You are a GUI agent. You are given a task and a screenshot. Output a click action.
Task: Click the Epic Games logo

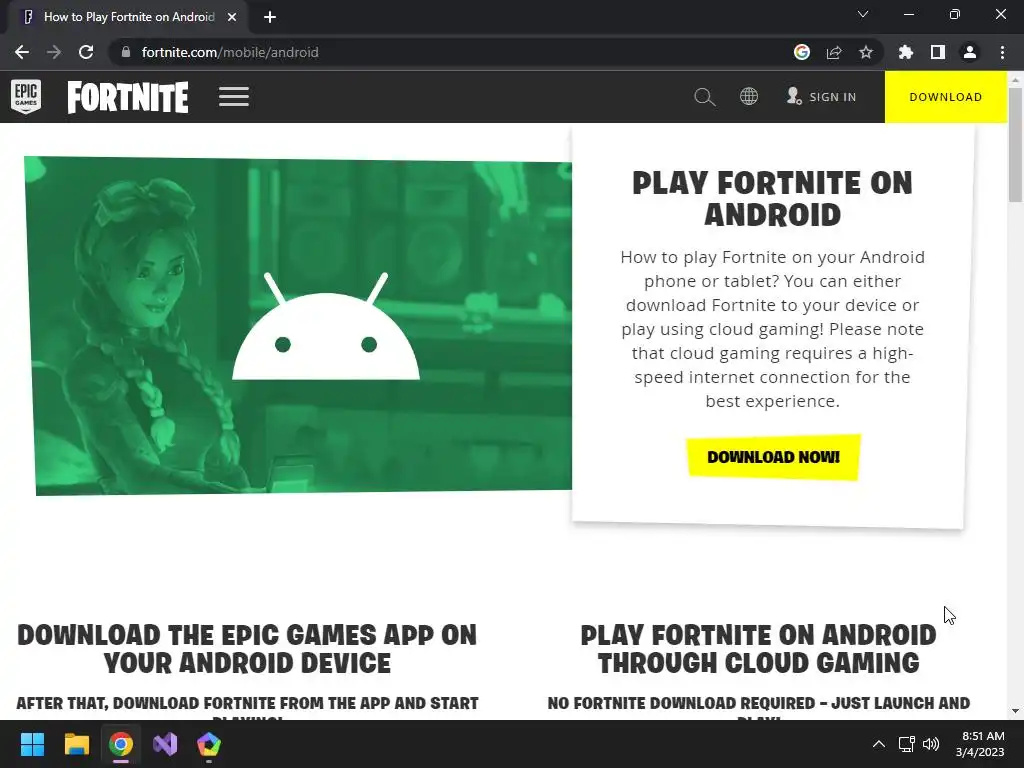[26, 97]
